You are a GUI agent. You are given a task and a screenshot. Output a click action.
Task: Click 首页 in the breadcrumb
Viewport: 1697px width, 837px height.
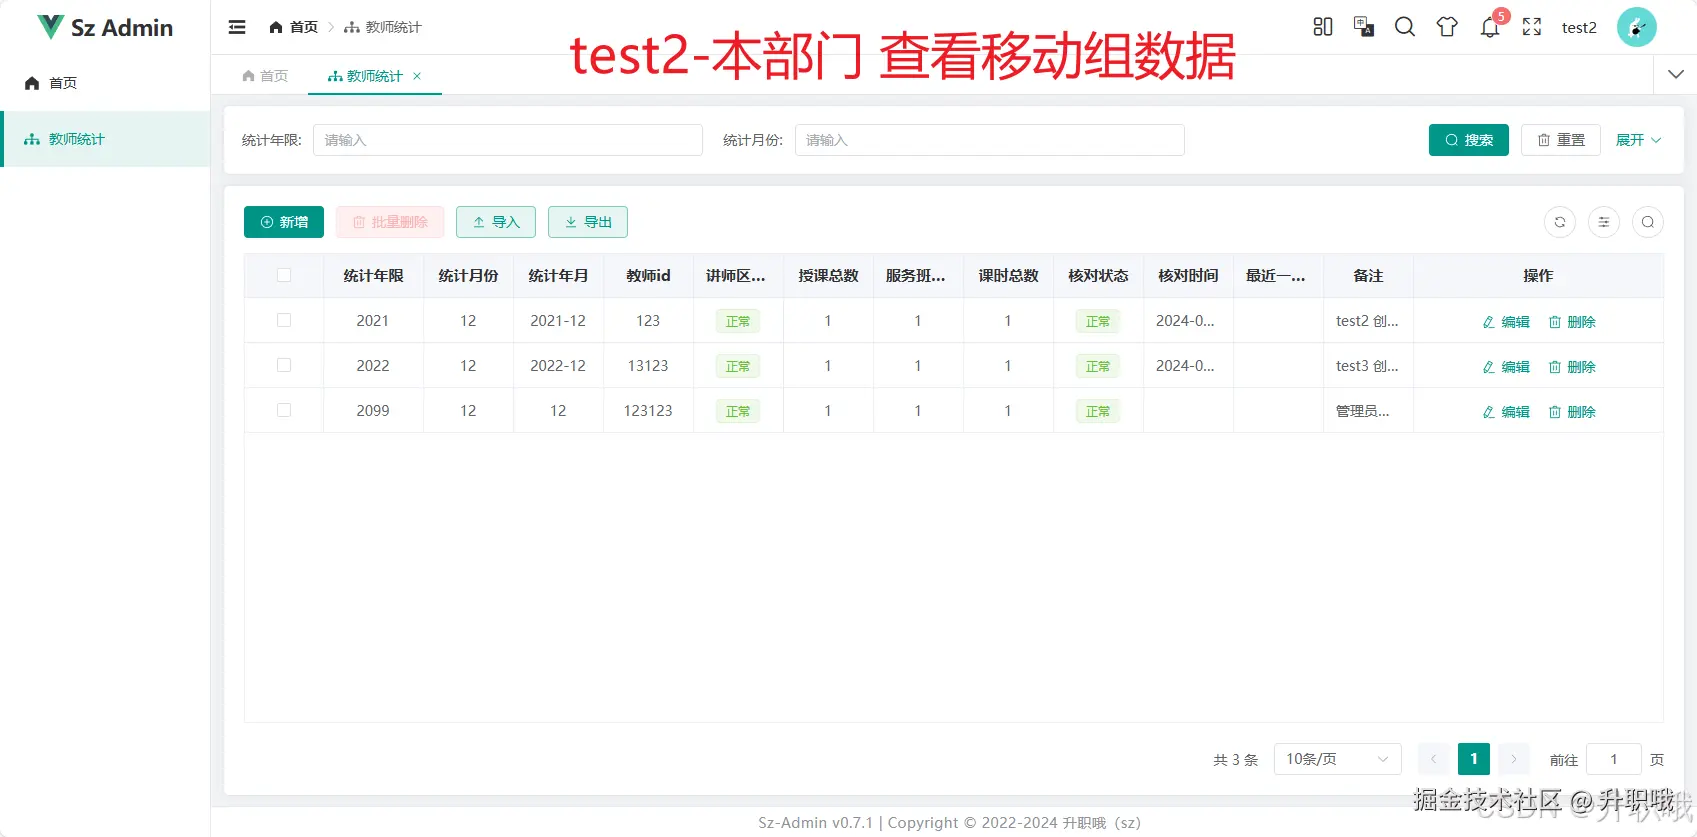coord(293,27)
